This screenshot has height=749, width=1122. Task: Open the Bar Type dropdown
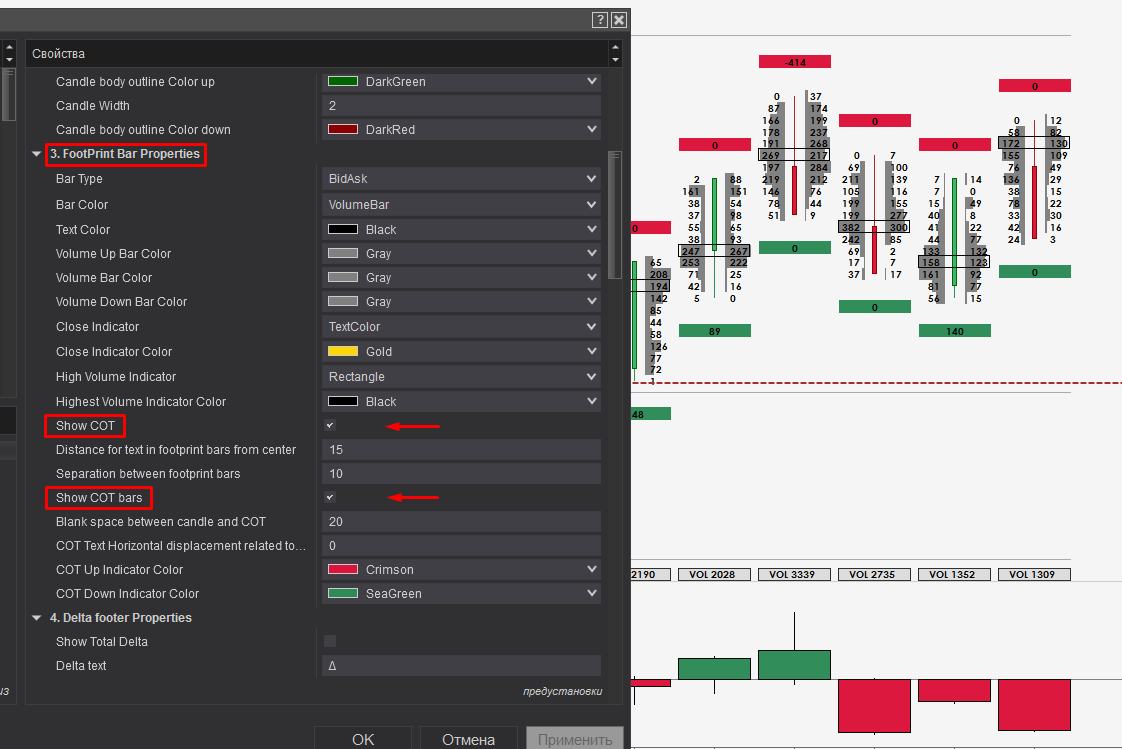[x=461, y=179]
